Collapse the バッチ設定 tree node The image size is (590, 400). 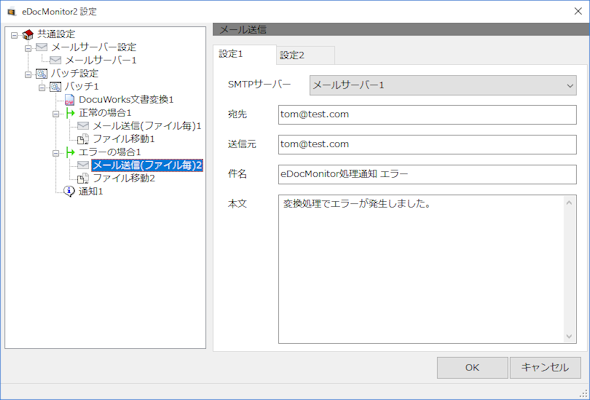click(28, 74)
